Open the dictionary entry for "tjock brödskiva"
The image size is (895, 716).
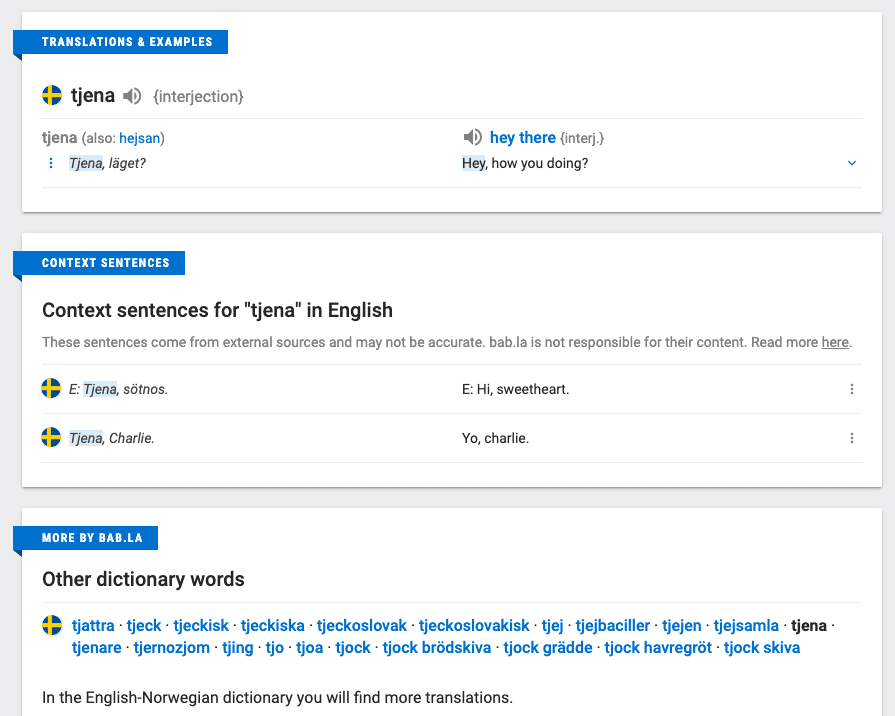click(437, 647)
